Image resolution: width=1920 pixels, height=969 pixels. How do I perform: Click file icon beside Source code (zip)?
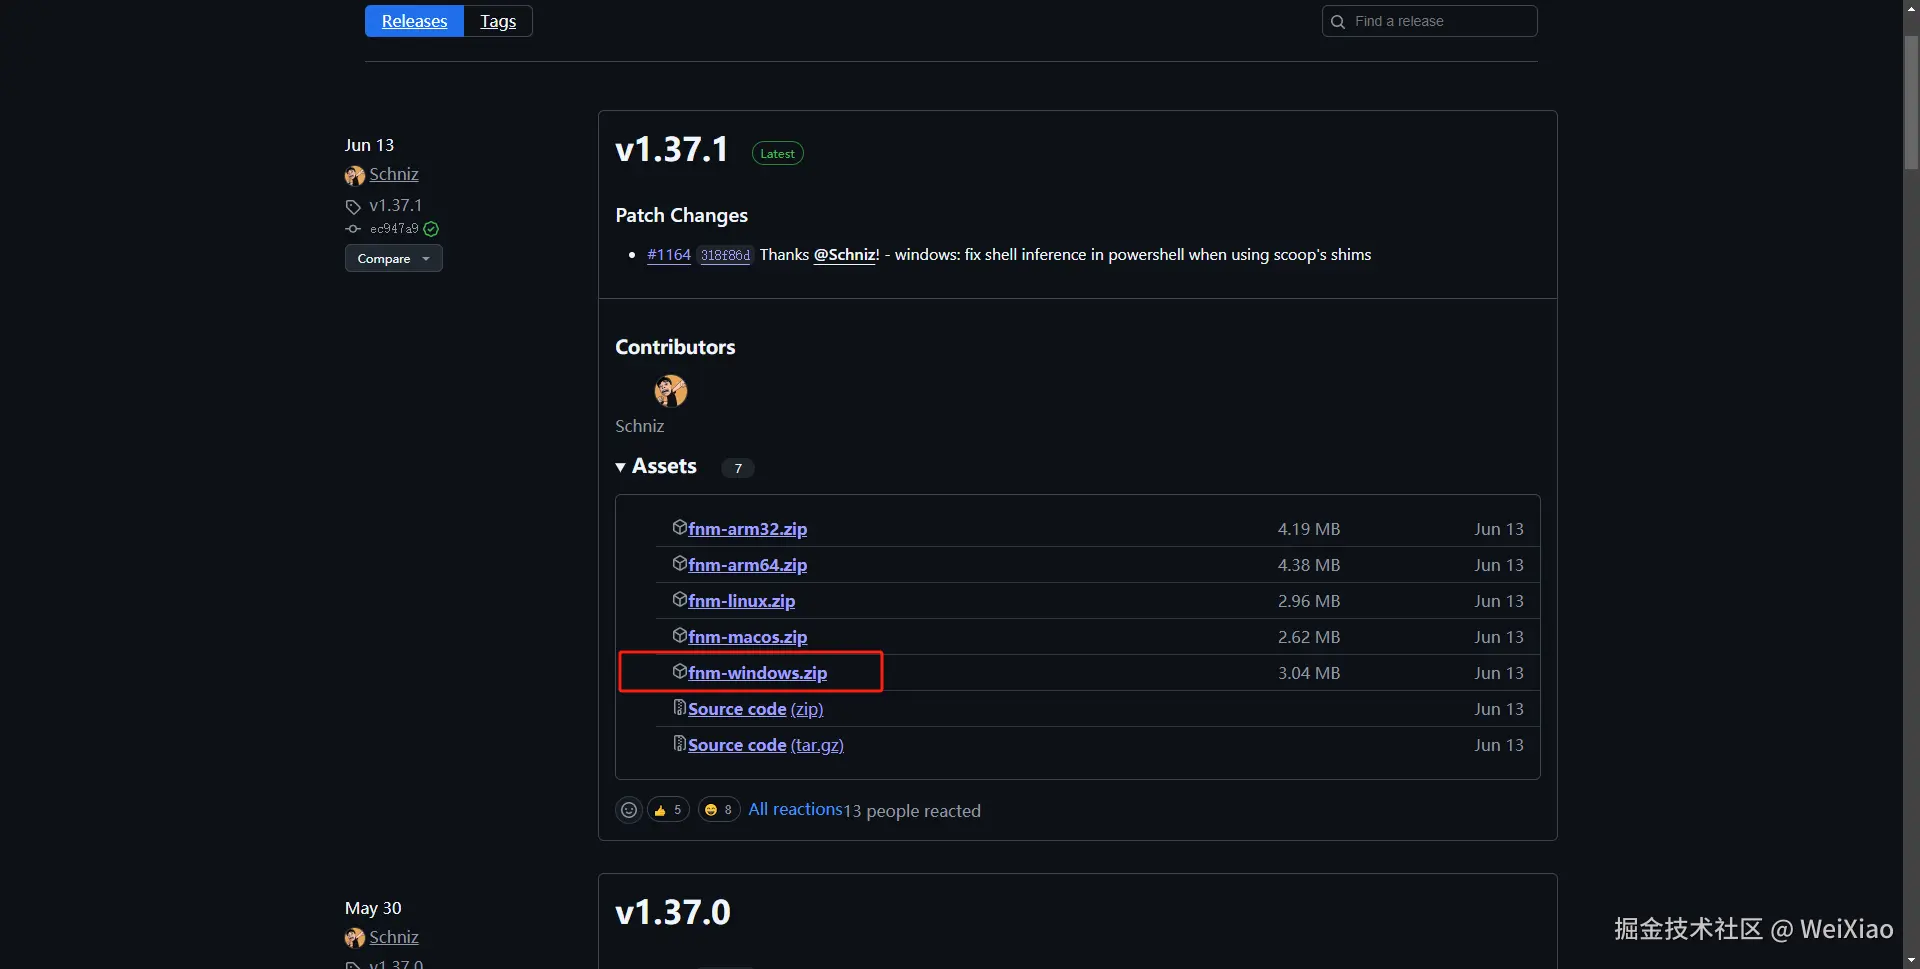click(680, 707)
